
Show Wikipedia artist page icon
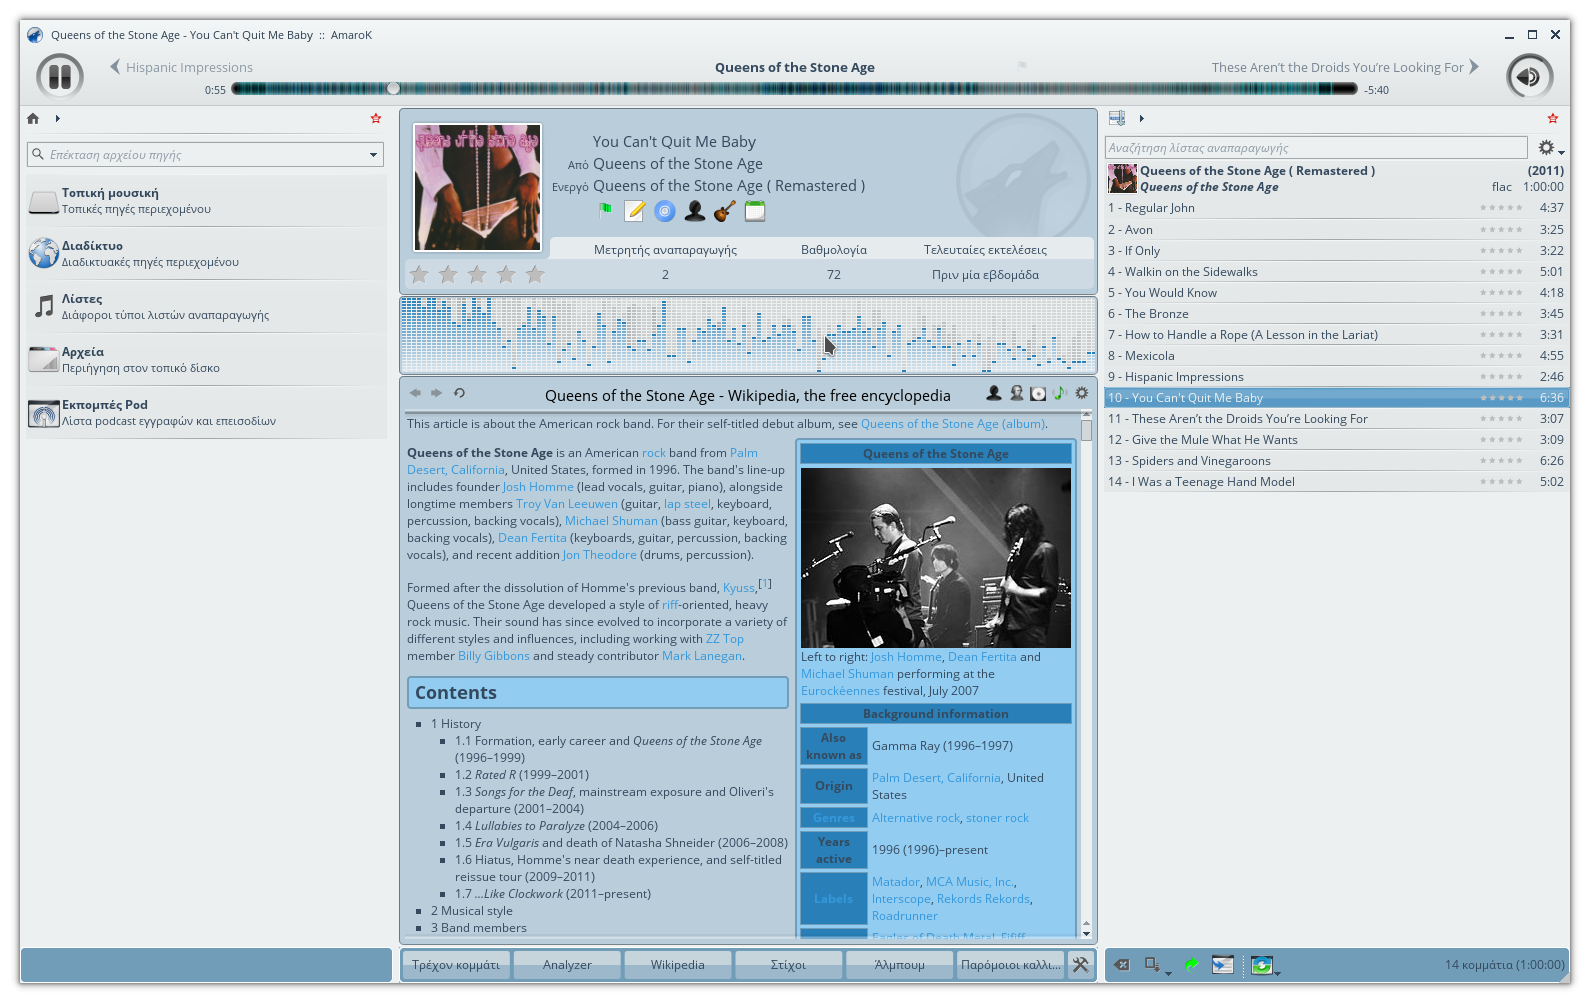point(994,394)
